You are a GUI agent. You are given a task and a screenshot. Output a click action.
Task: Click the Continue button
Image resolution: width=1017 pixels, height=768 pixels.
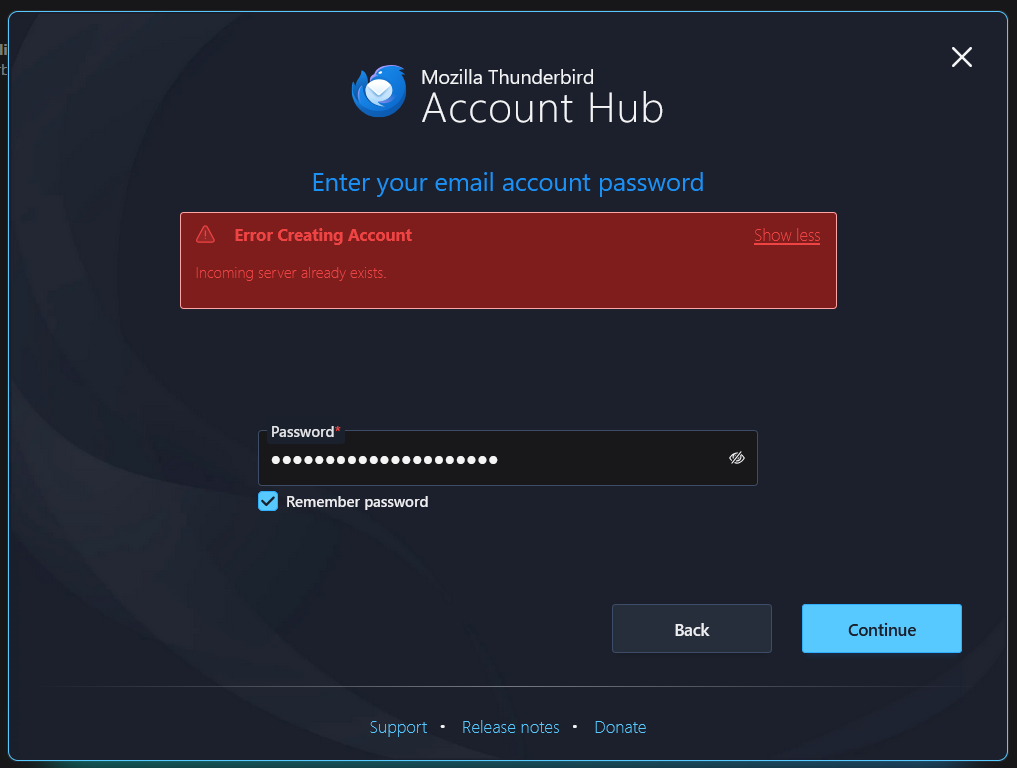click(881, 629)
